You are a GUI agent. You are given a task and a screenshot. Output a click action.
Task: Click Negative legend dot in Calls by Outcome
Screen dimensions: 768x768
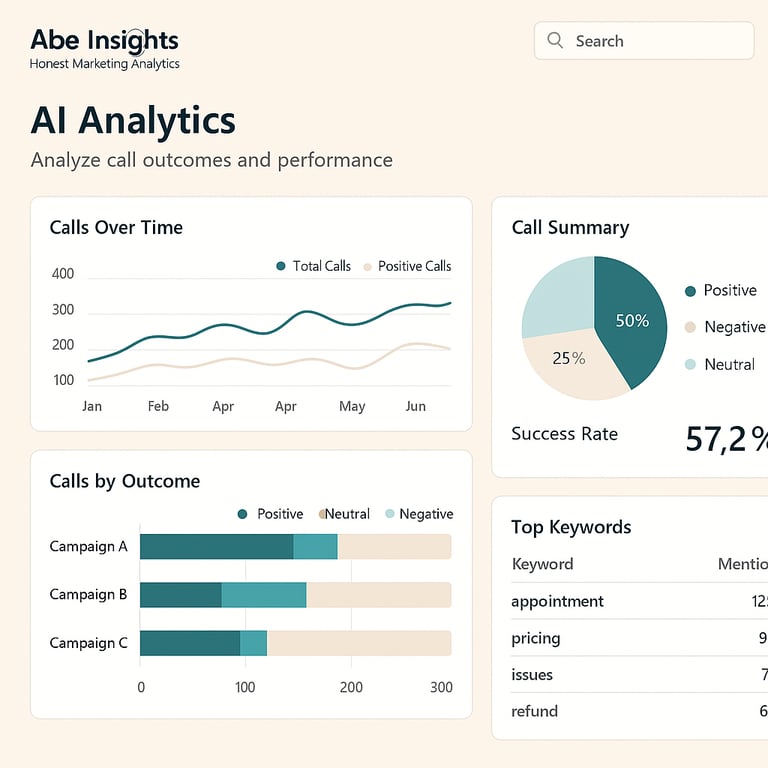(389, 514)
